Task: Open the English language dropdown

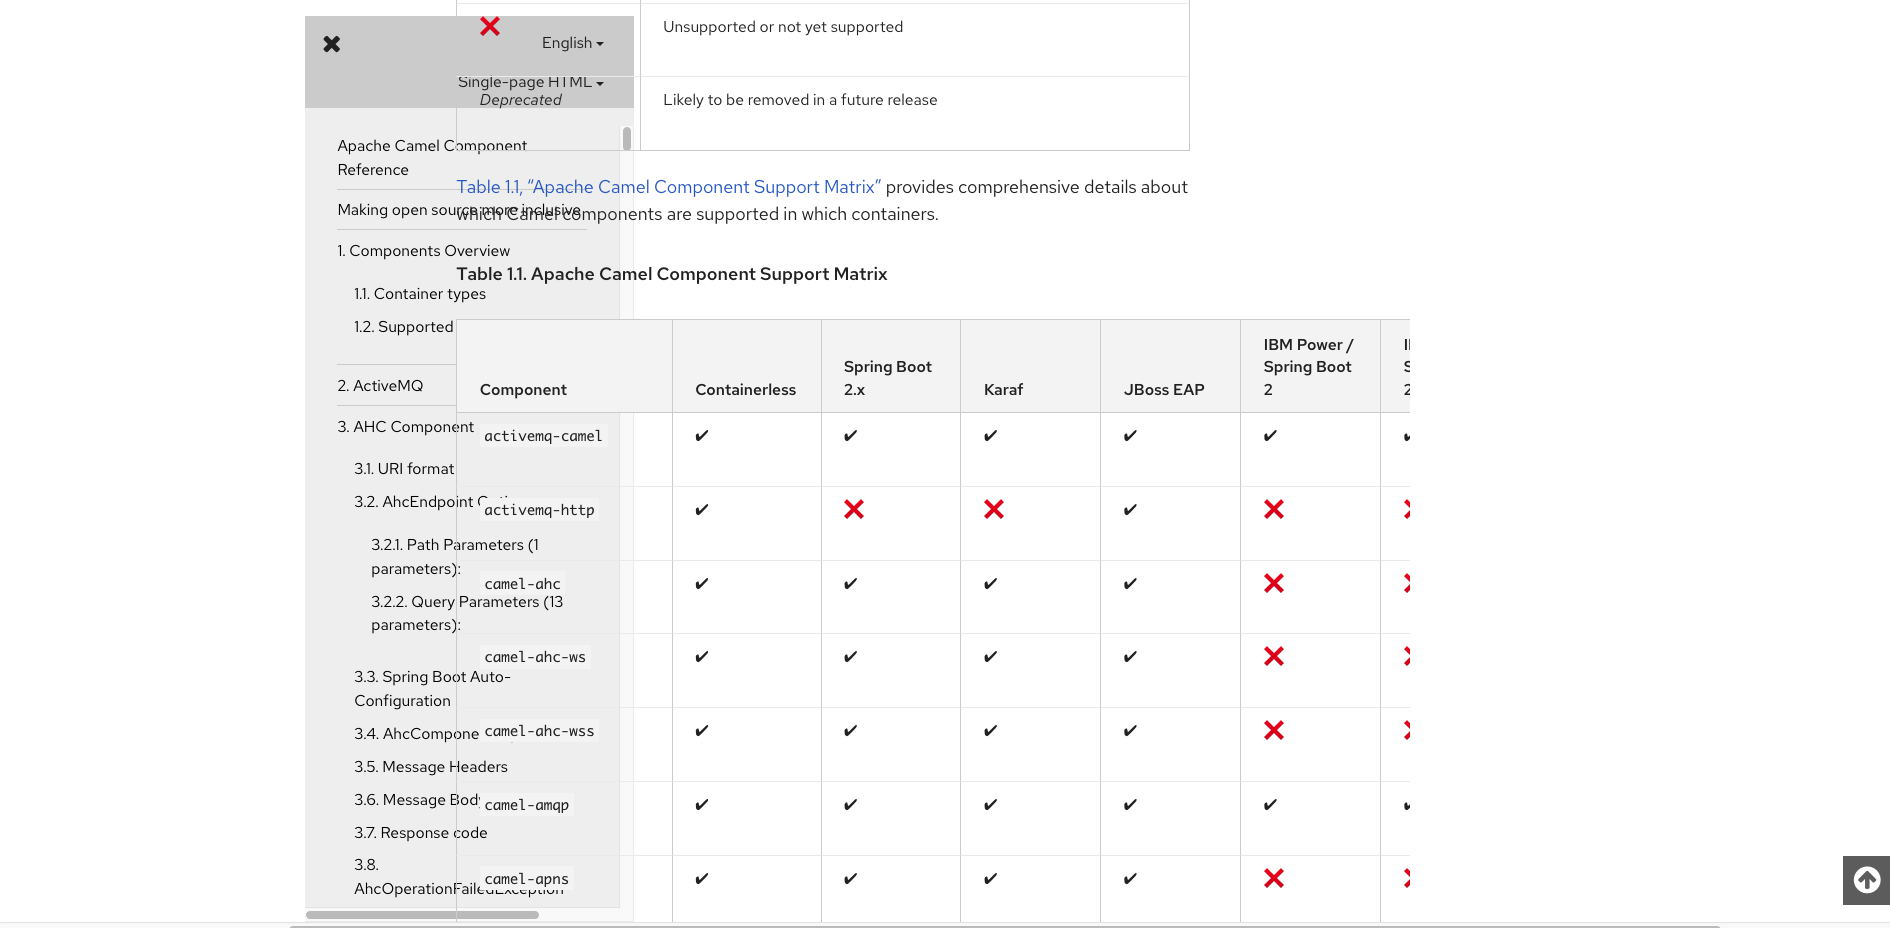Action: pyautogui.click(x=572, y=43)
